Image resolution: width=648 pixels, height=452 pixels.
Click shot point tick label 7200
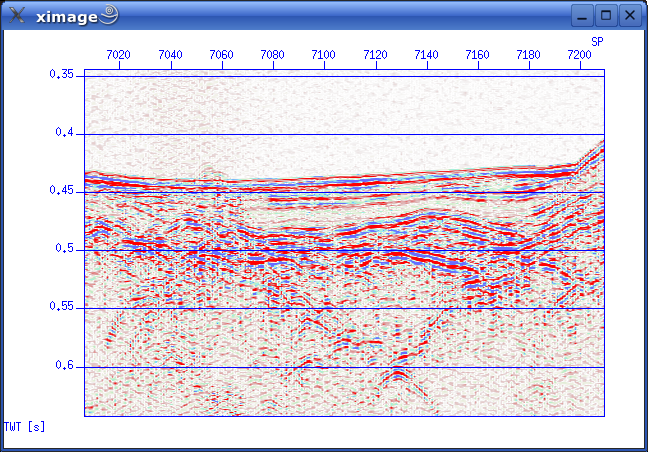click(579, 54)
